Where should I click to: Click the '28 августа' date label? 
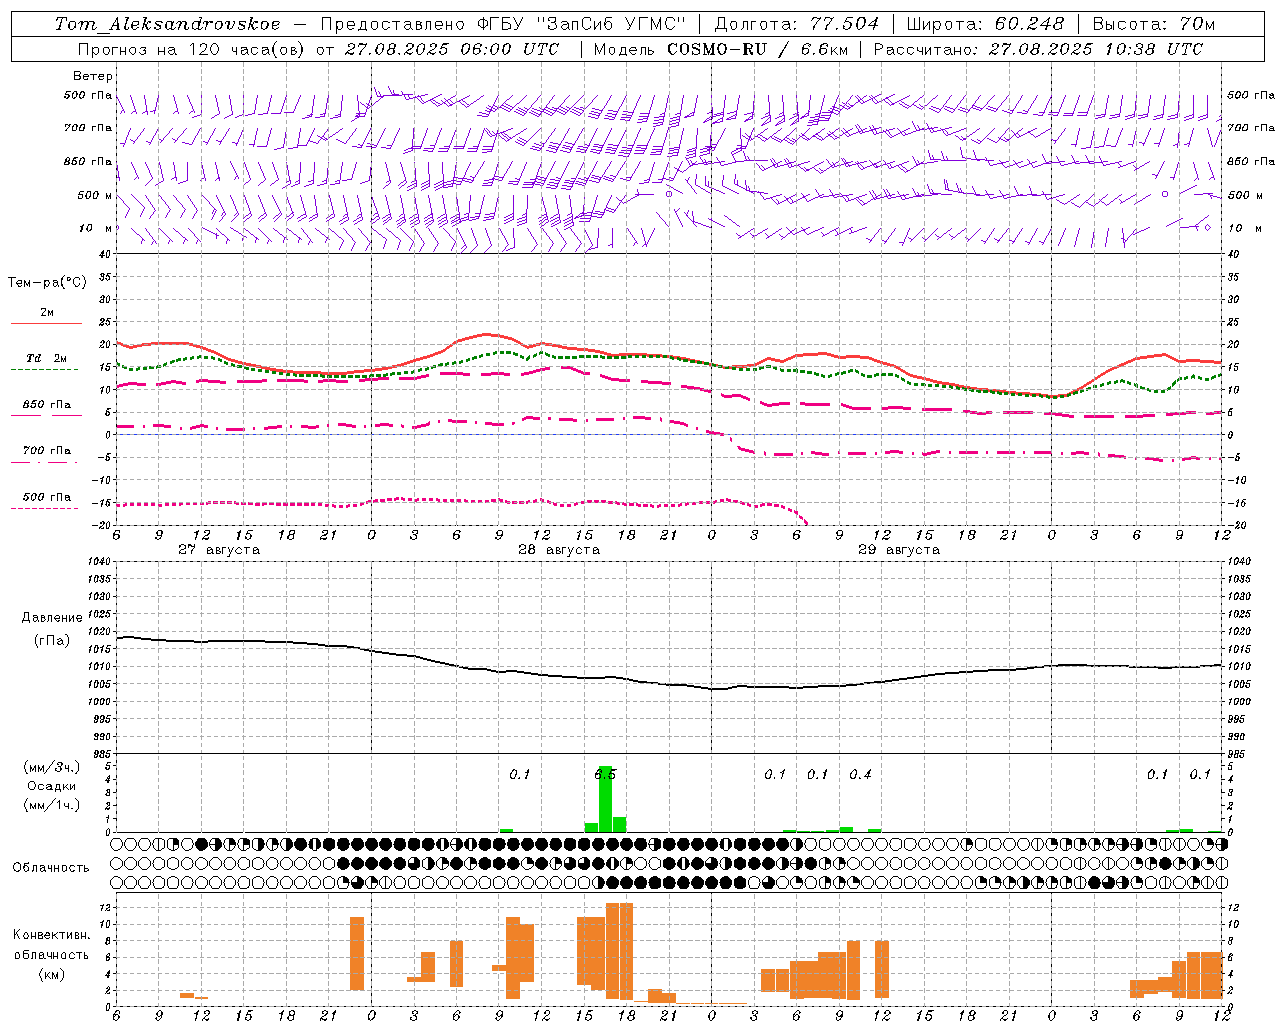point(559,550)
